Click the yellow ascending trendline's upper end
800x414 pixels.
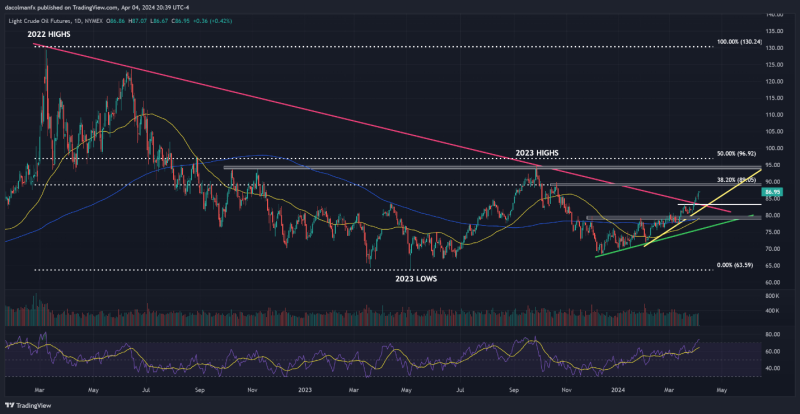click(x=761, y=169)
